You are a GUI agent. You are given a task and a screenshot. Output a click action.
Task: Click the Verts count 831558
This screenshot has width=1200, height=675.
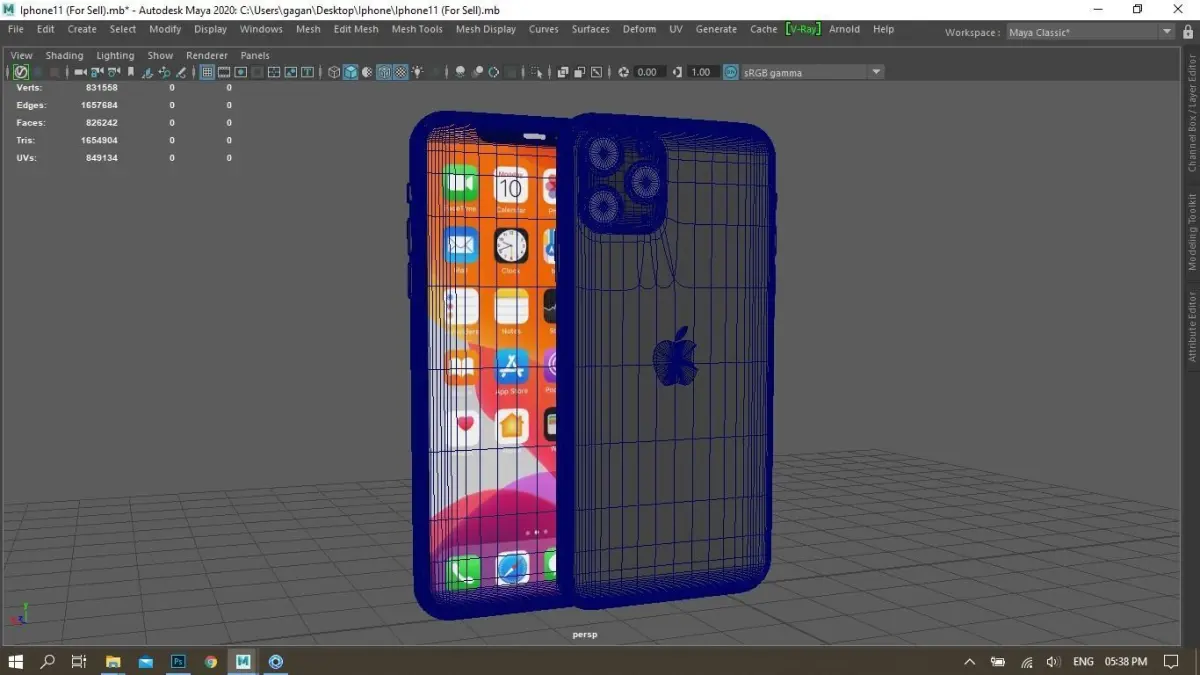101,88
